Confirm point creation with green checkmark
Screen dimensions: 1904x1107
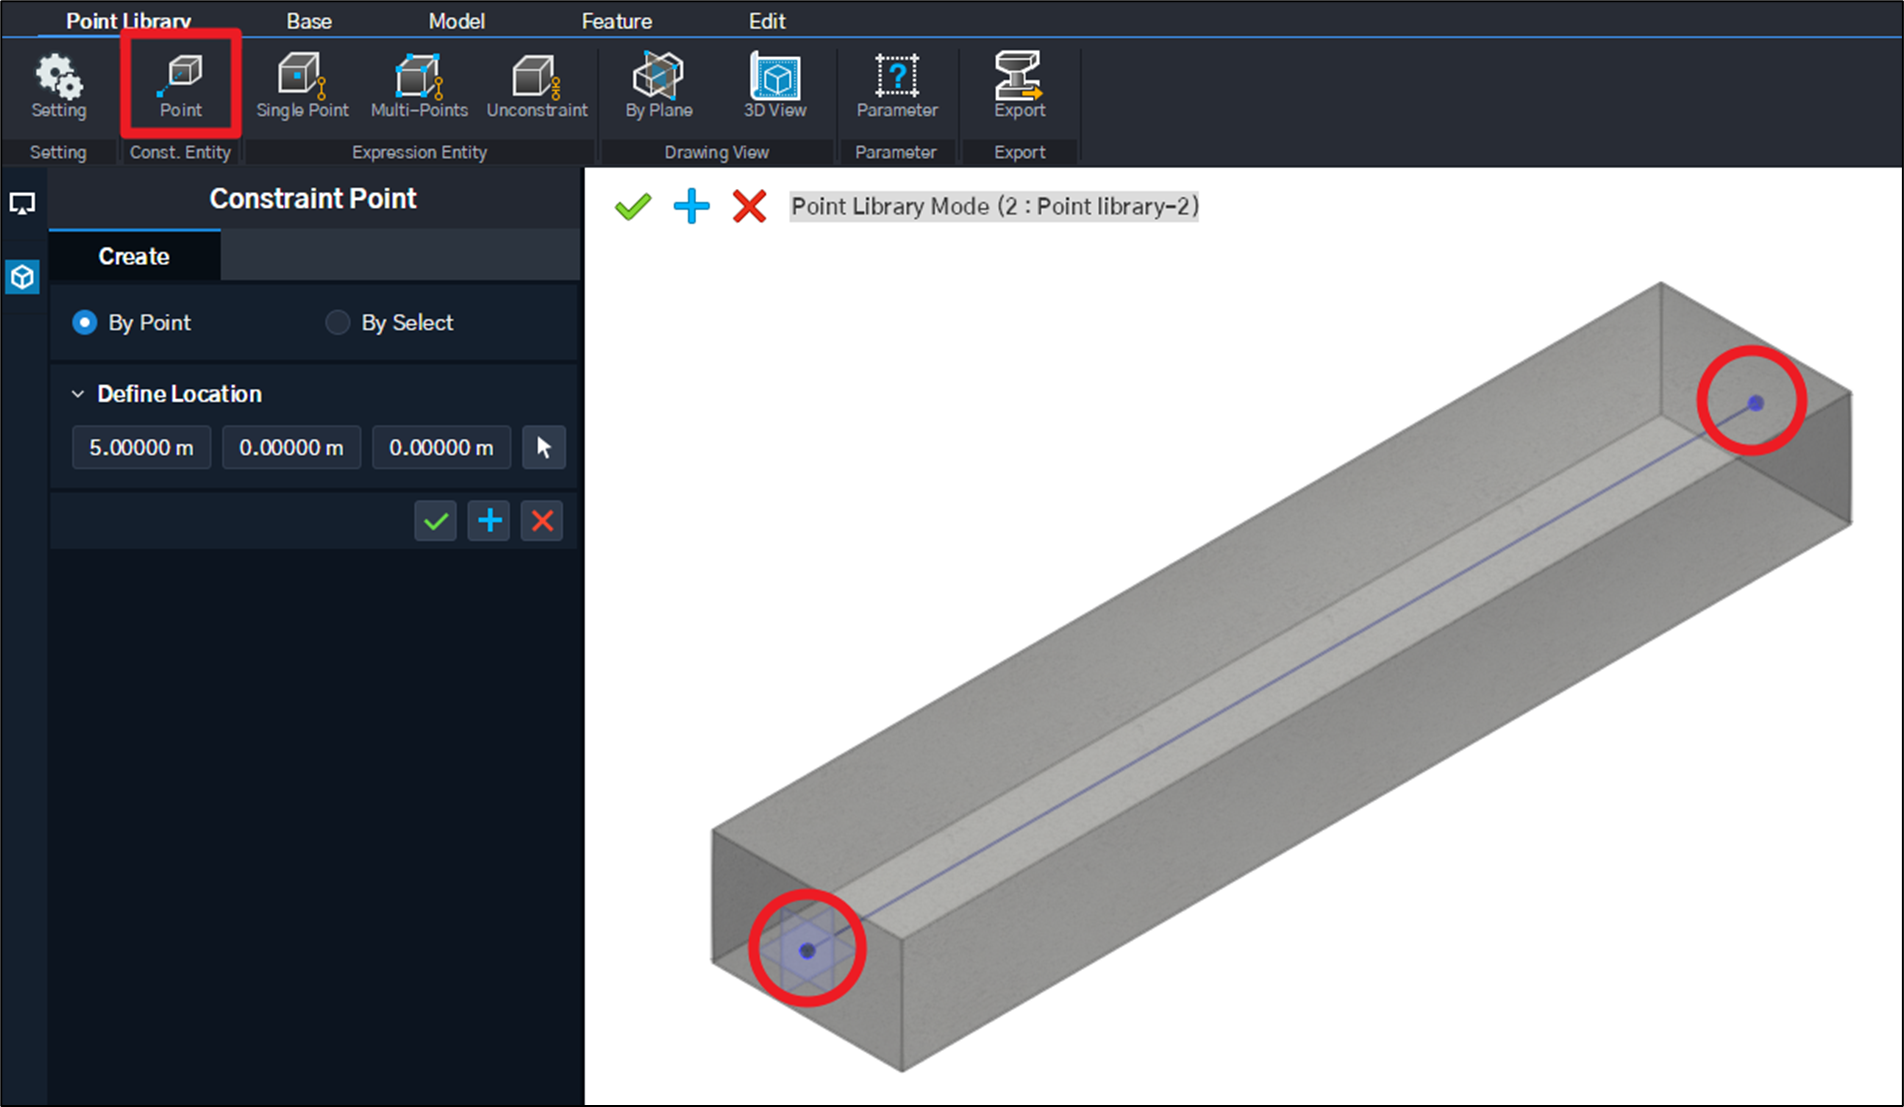pyautogui.click(x=435, y=520)
